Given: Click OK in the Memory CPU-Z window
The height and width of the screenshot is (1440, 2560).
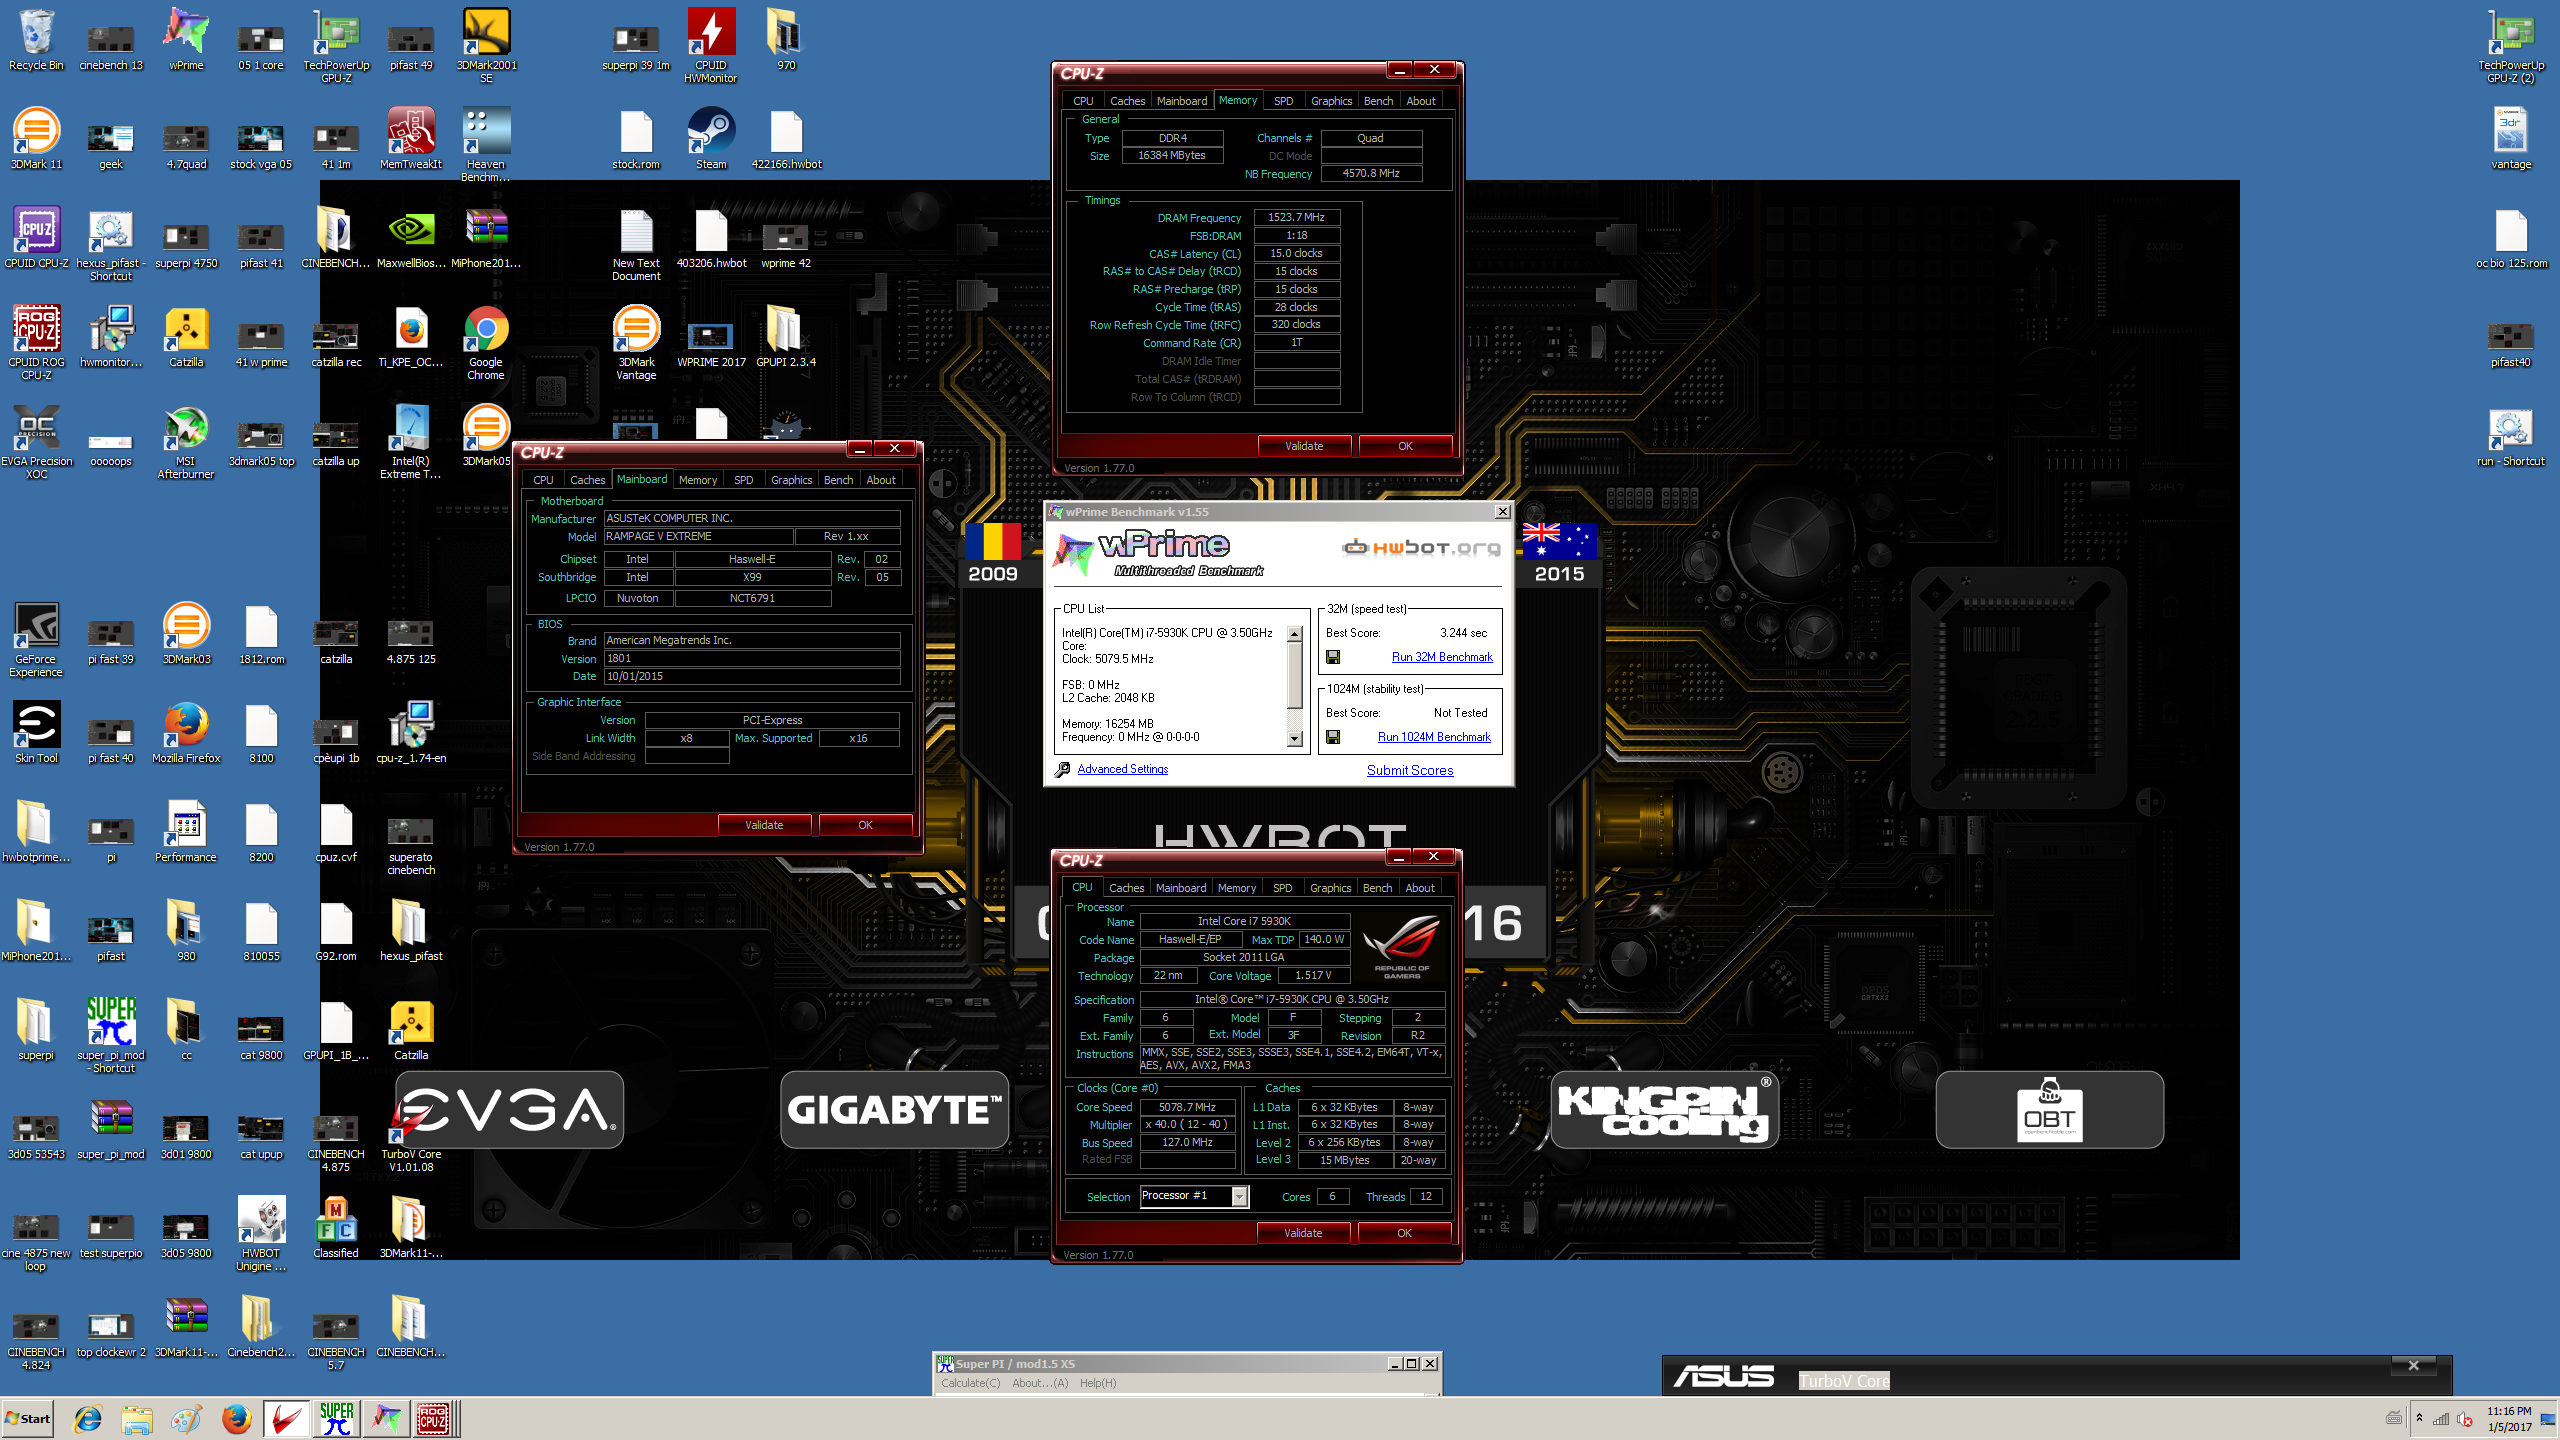Looking at the screenshot, I should (x=1405, y=446).
